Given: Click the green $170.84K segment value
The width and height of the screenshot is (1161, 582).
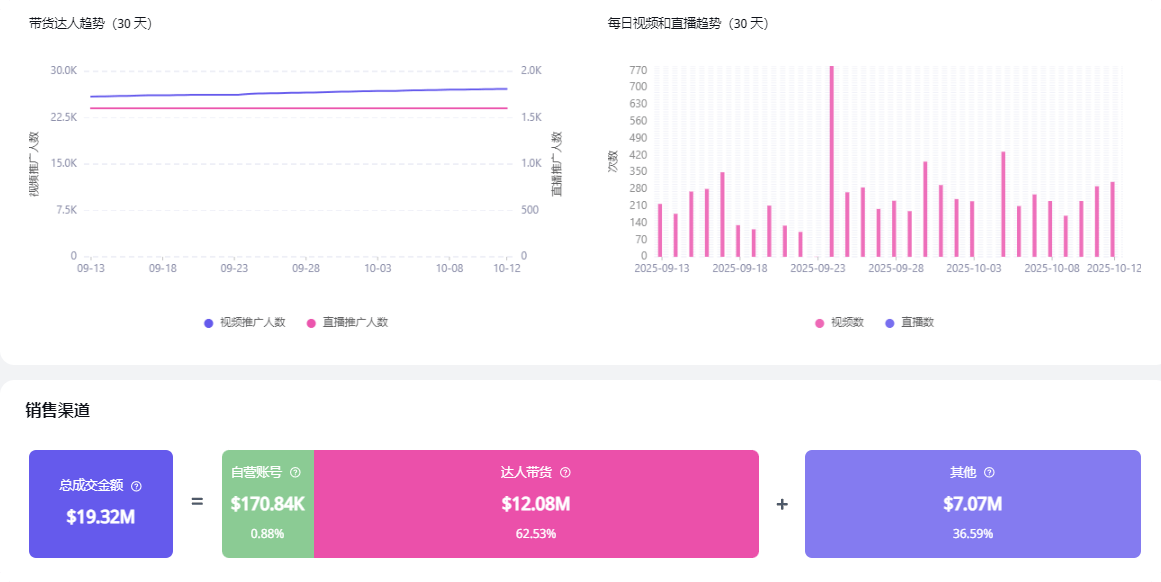Looking at the screenshot, I should [267, 504].
